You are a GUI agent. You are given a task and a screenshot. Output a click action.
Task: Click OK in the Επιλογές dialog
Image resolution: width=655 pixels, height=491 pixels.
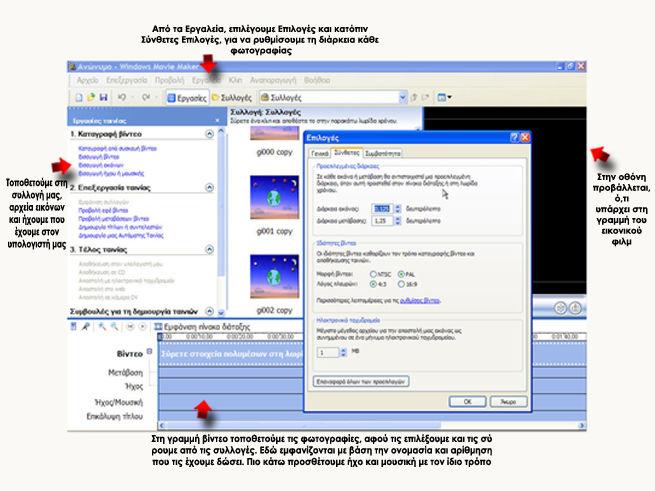pyautogui.click(x=467, y=401)
